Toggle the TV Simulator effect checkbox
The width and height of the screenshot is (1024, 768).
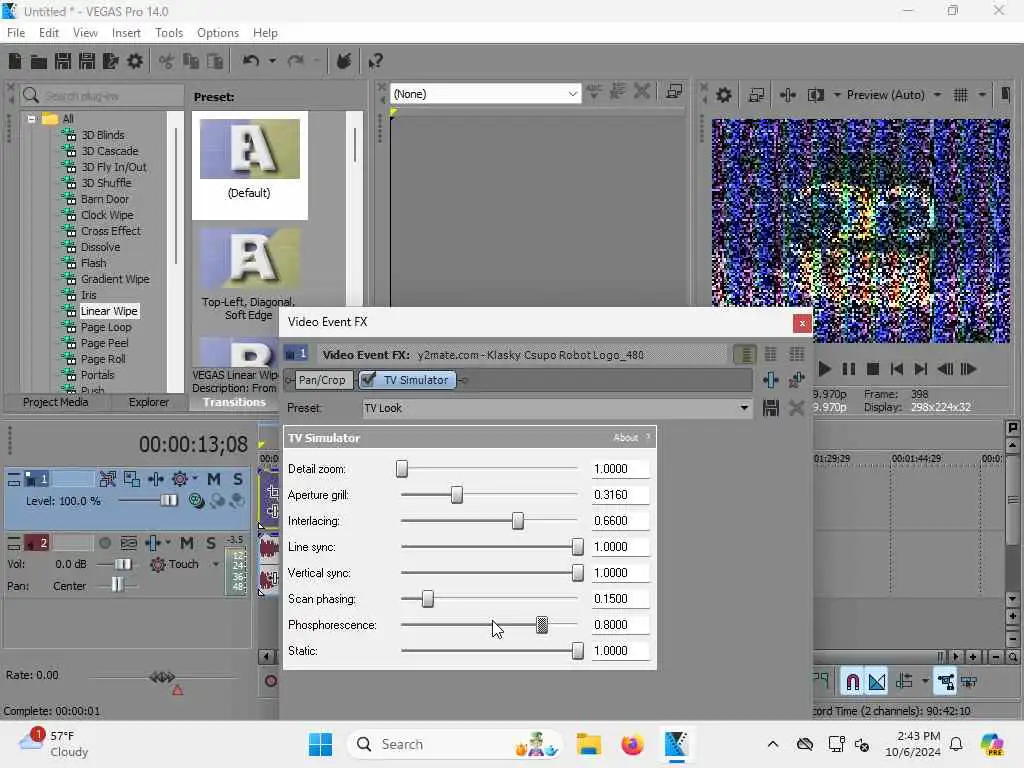click(368, 379)
